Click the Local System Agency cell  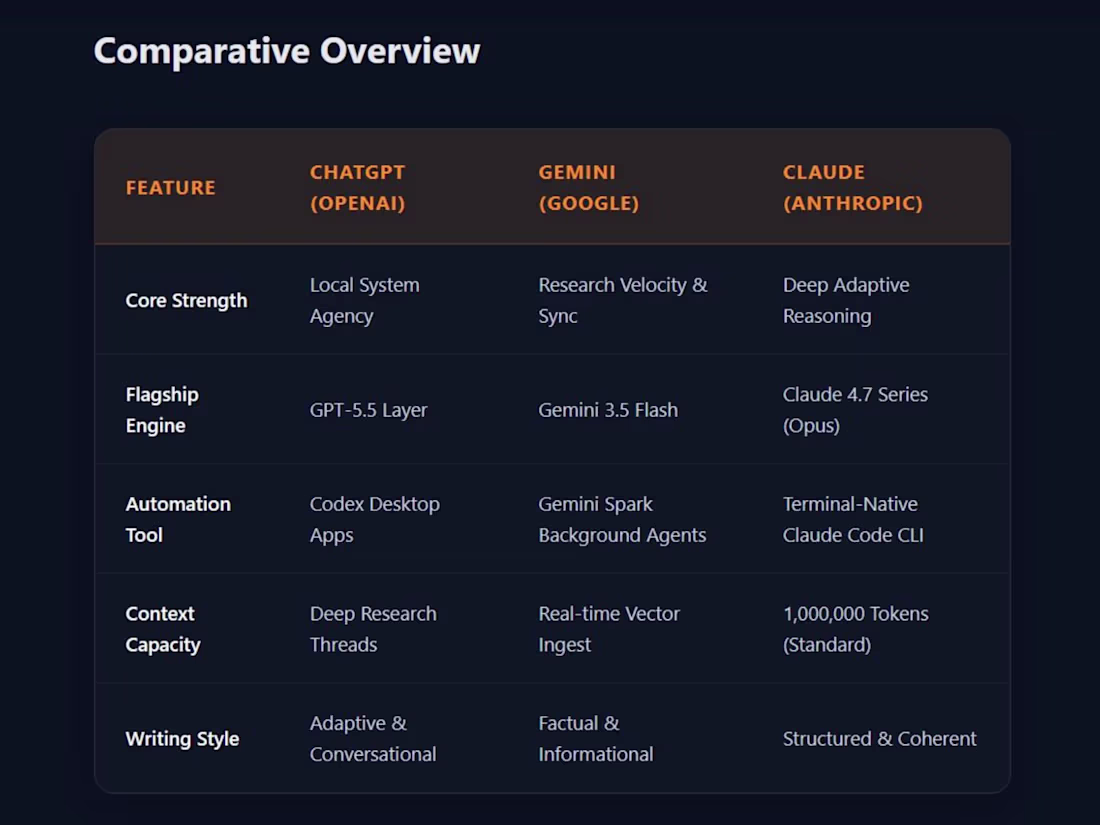pyautogui.click(x=365, y=300)
